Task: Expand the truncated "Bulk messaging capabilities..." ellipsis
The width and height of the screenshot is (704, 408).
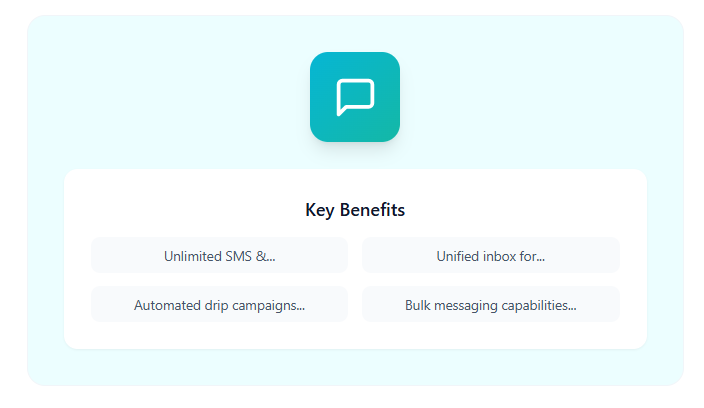Action: click(x=571, y=306)
